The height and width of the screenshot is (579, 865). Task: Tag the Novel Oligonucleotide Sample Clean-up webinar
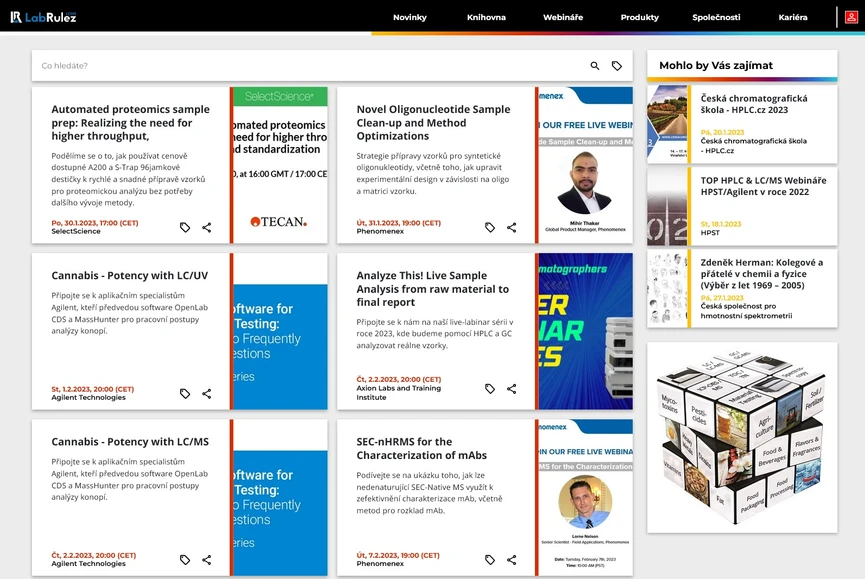coord(490,227)
